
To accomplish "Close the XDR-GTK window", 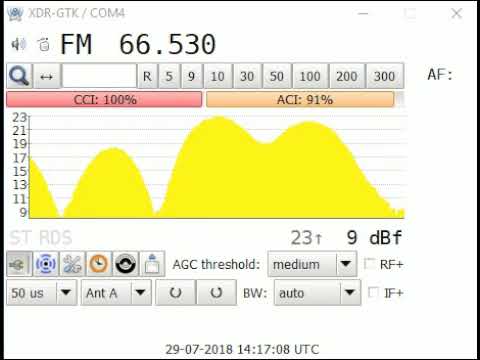I will click(456, 14).
